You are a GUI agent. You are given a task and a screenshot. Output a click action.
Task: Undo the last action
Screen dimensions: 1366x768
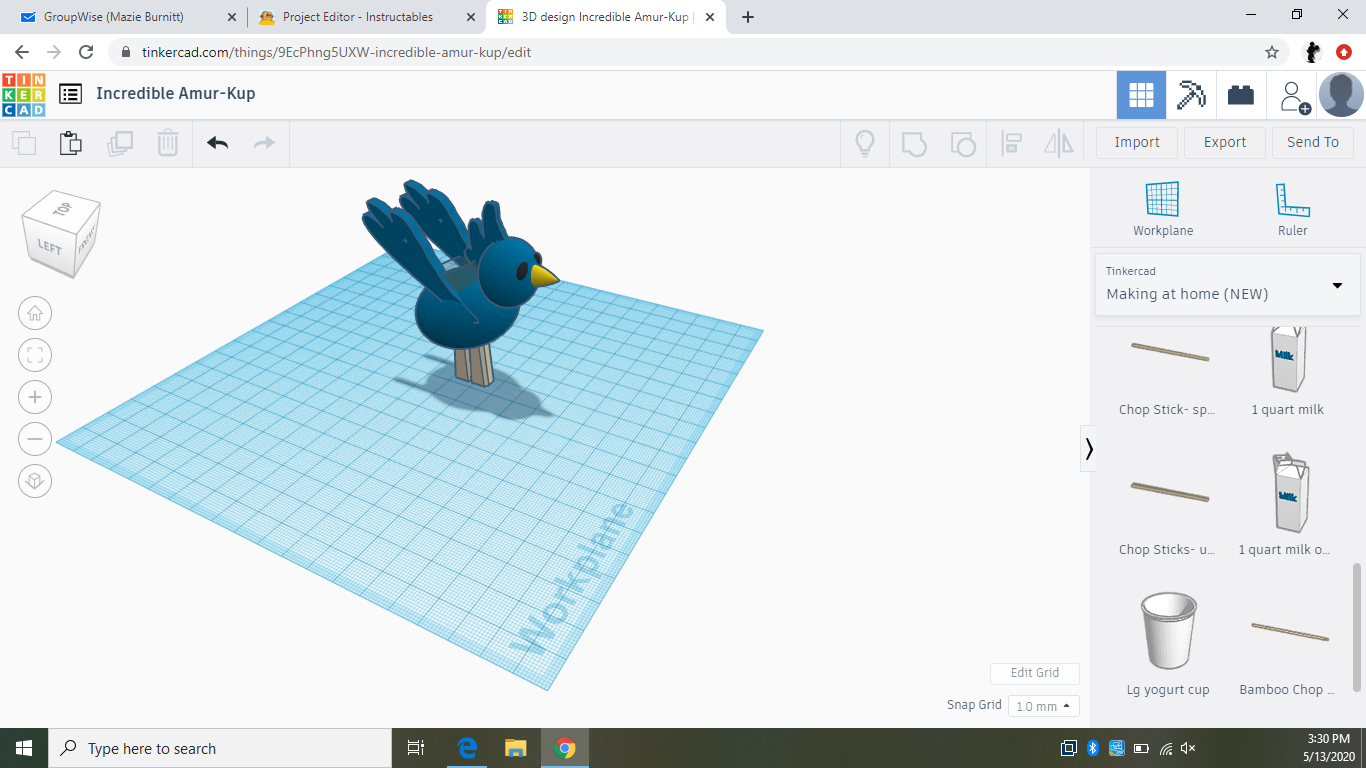[x=217, y=143]
